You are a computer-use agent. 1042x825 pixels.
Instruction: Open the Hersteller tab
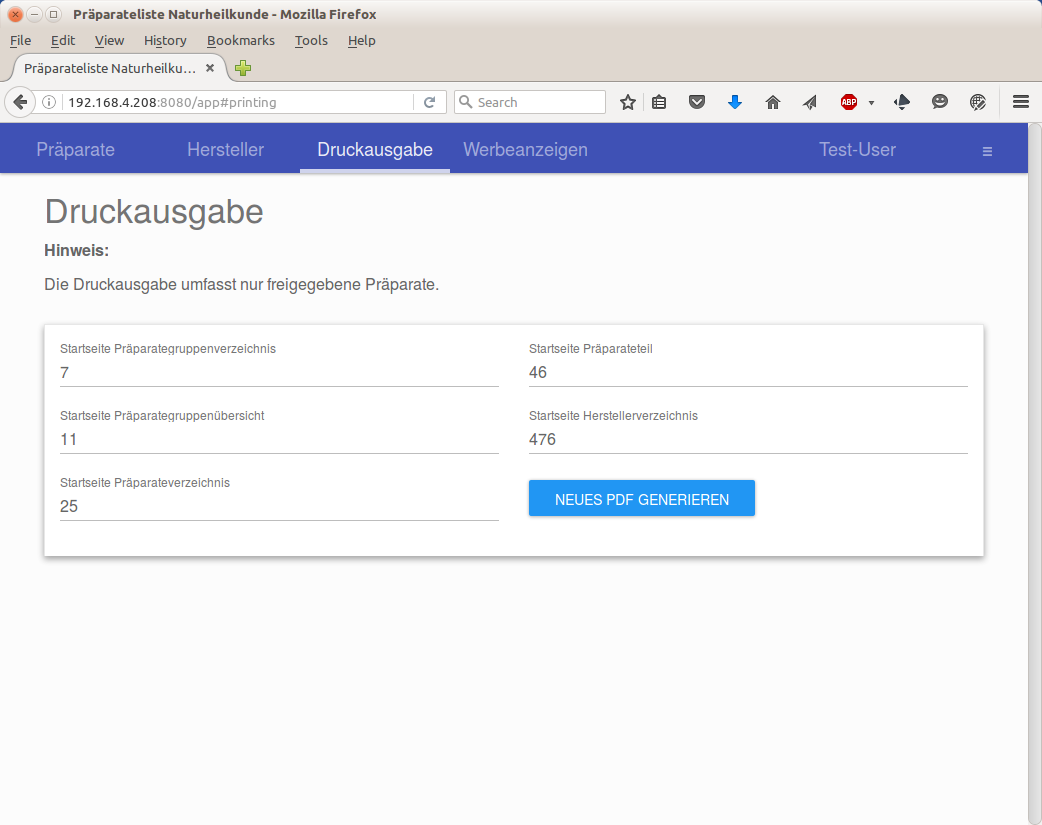click(x=225, y=150)
